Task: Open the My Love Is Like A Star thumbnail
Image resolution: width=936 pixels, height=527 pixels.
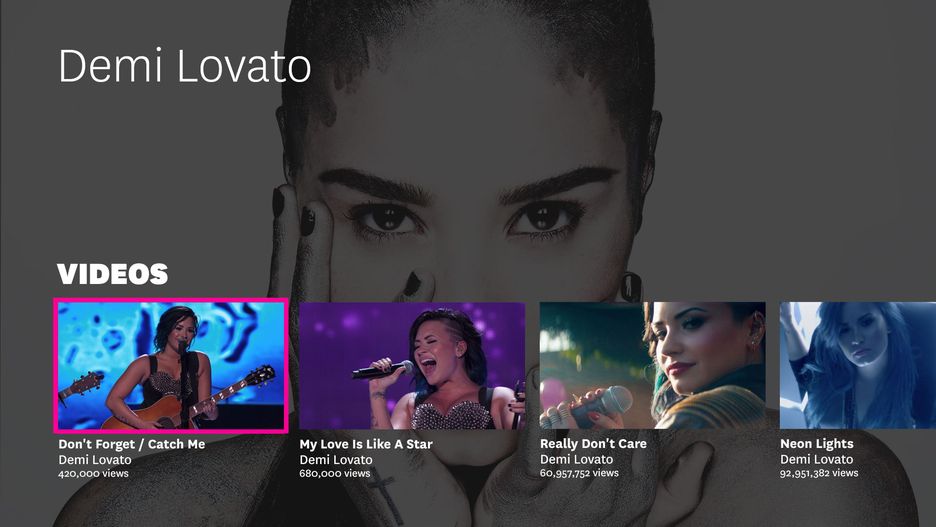Action: 412,365
